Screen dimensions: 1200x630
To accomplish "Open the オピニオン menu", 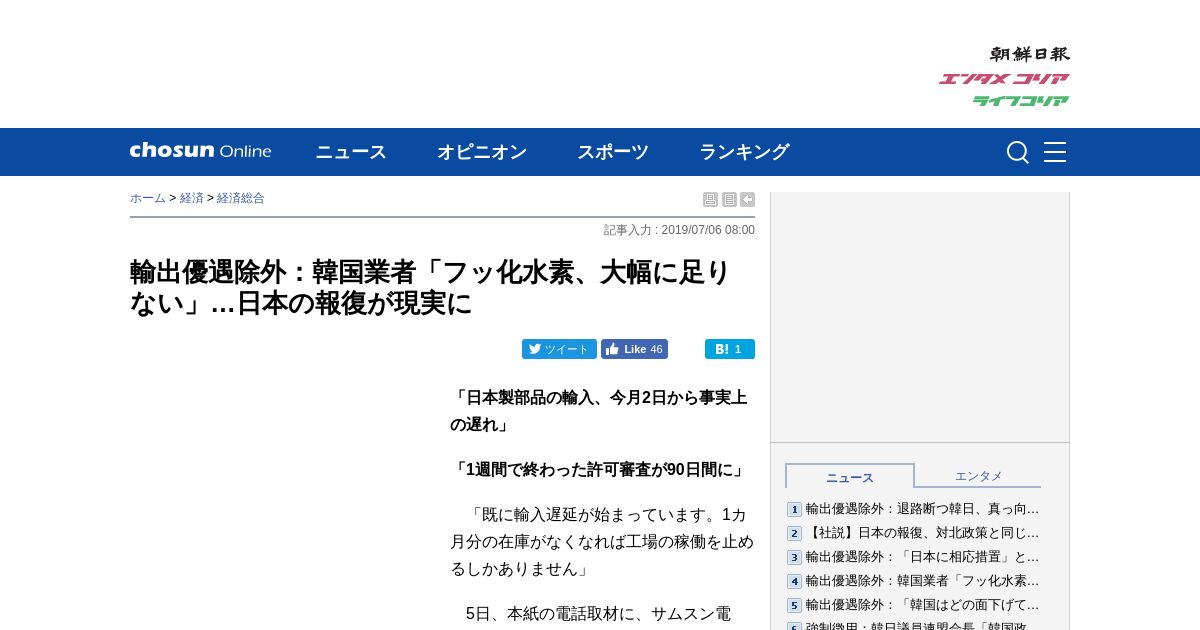I will point(482,152).
